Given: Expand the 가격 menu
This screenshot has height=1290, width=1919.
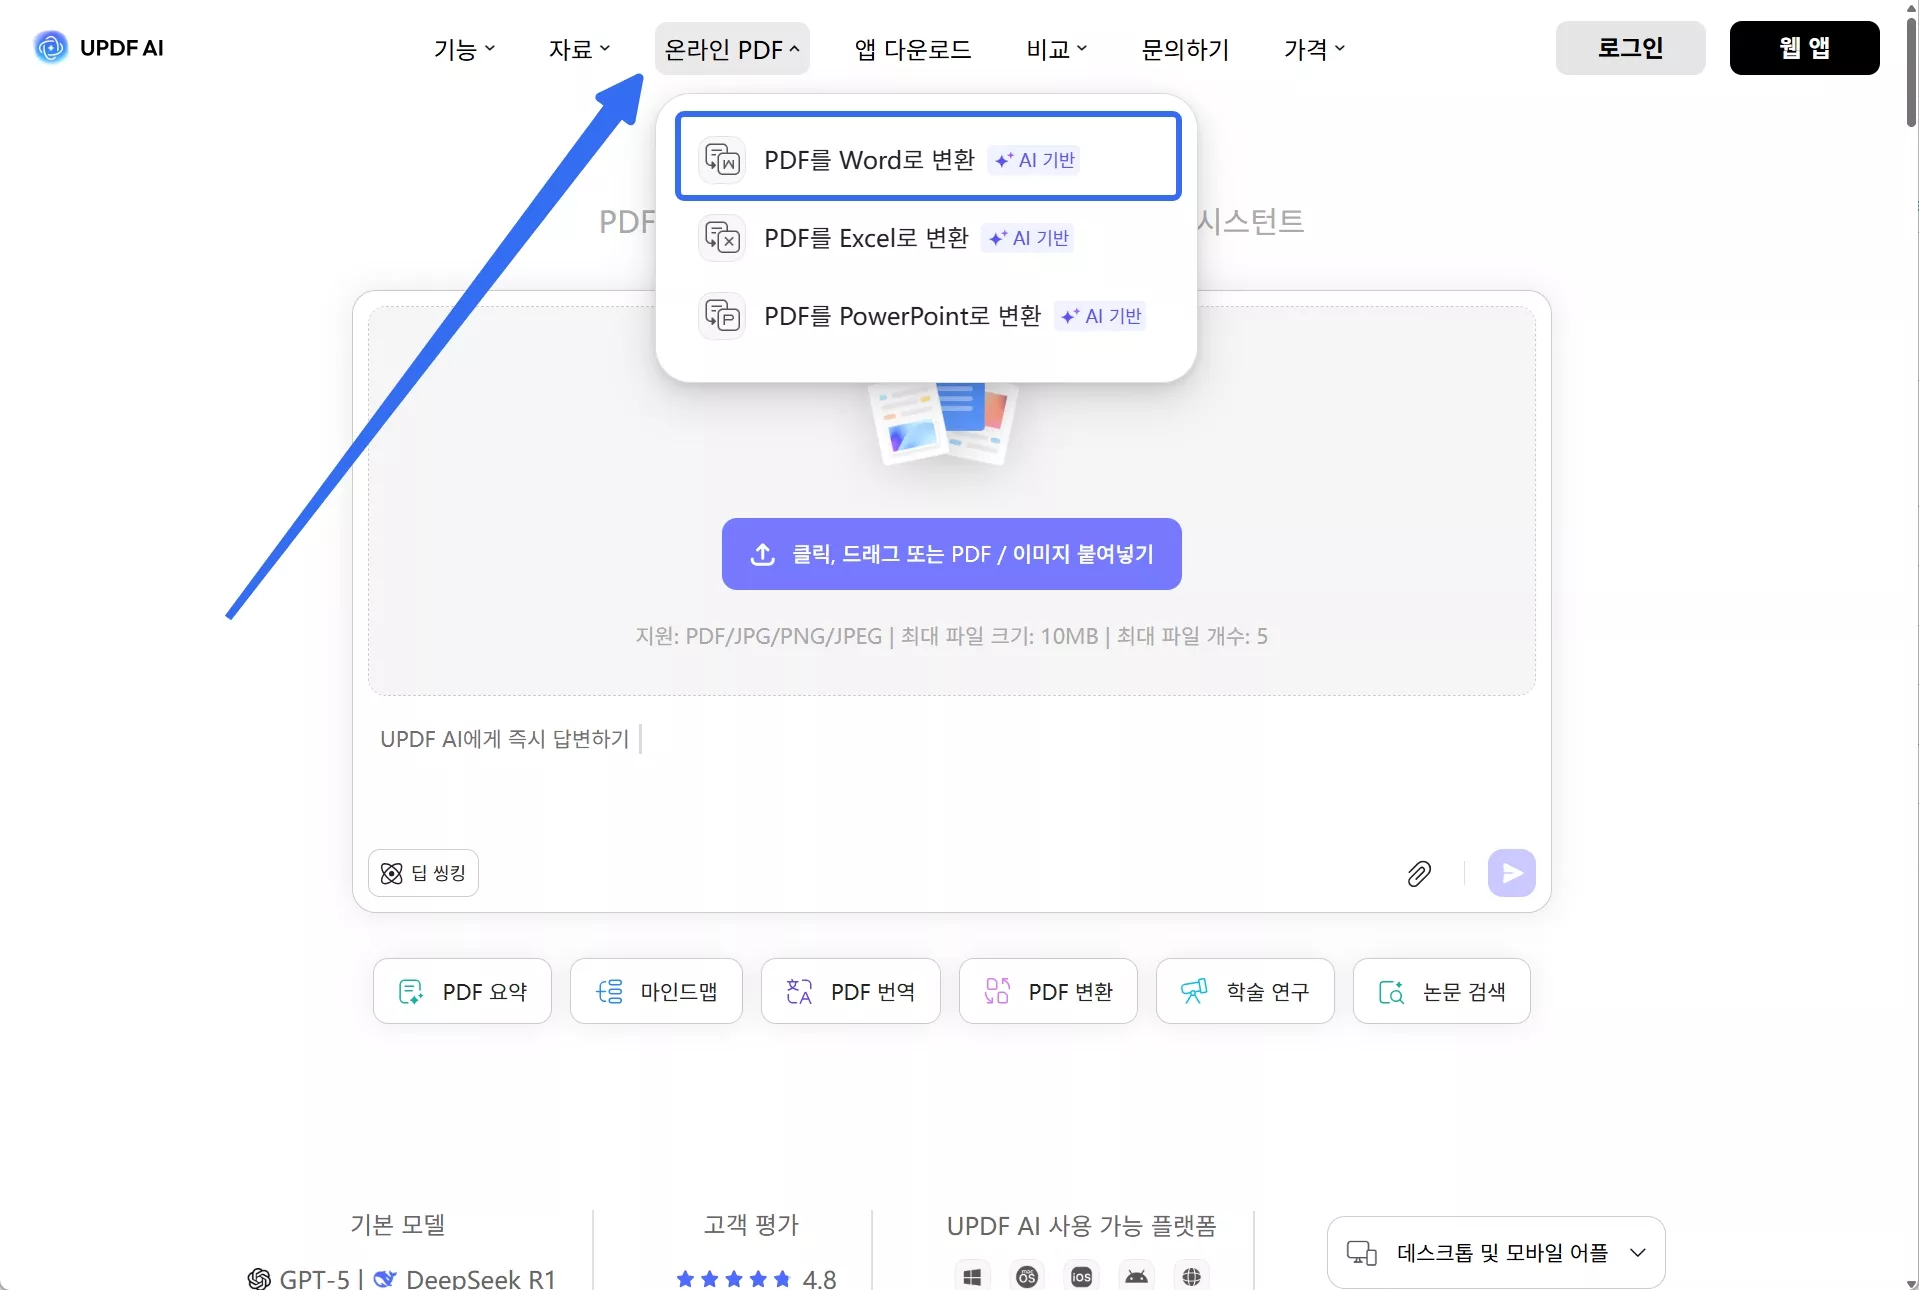Looking at the screenshot, I should pyautogui.click(x=1314, y=49).
